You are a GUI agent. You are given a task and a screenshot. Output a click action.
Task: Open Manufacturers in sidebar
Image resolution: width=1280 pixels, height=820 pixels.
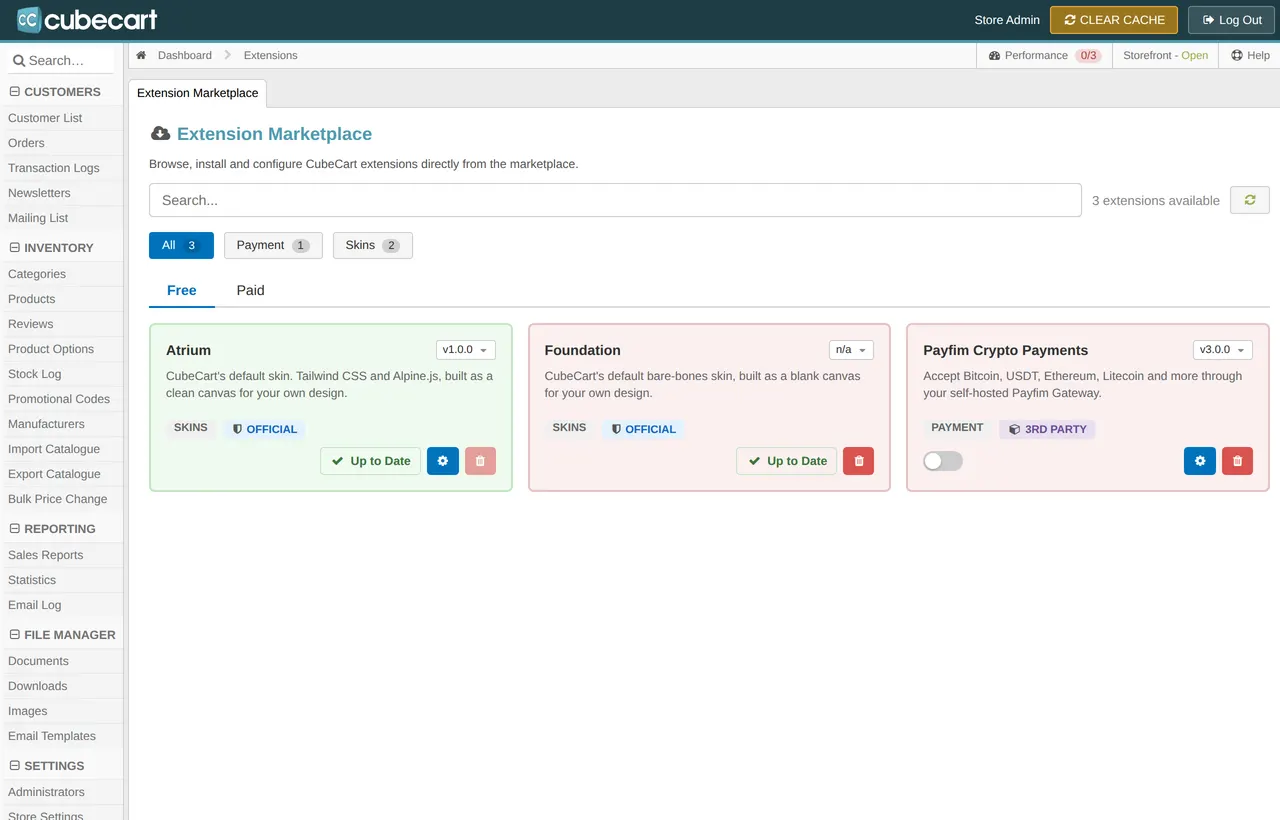[x=46, y=424]
